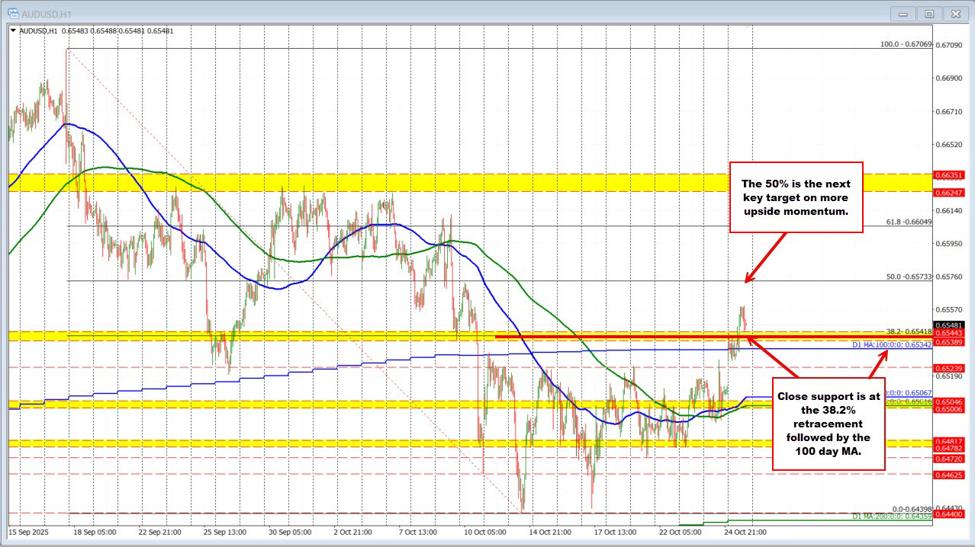Click the 0.66520 price scale value
The width and height of the screenshot is (975, 547).
pyautogui.click(x=949, y=144)
